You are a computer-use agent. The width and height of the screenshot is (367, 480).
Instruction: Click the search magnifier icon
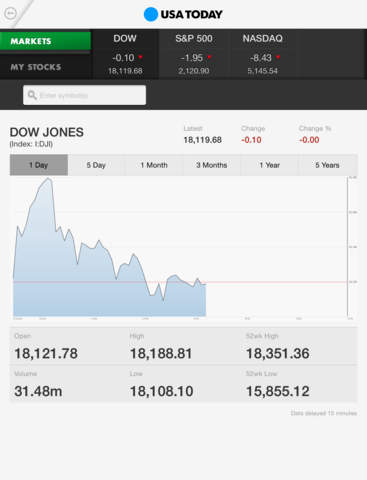32,95
